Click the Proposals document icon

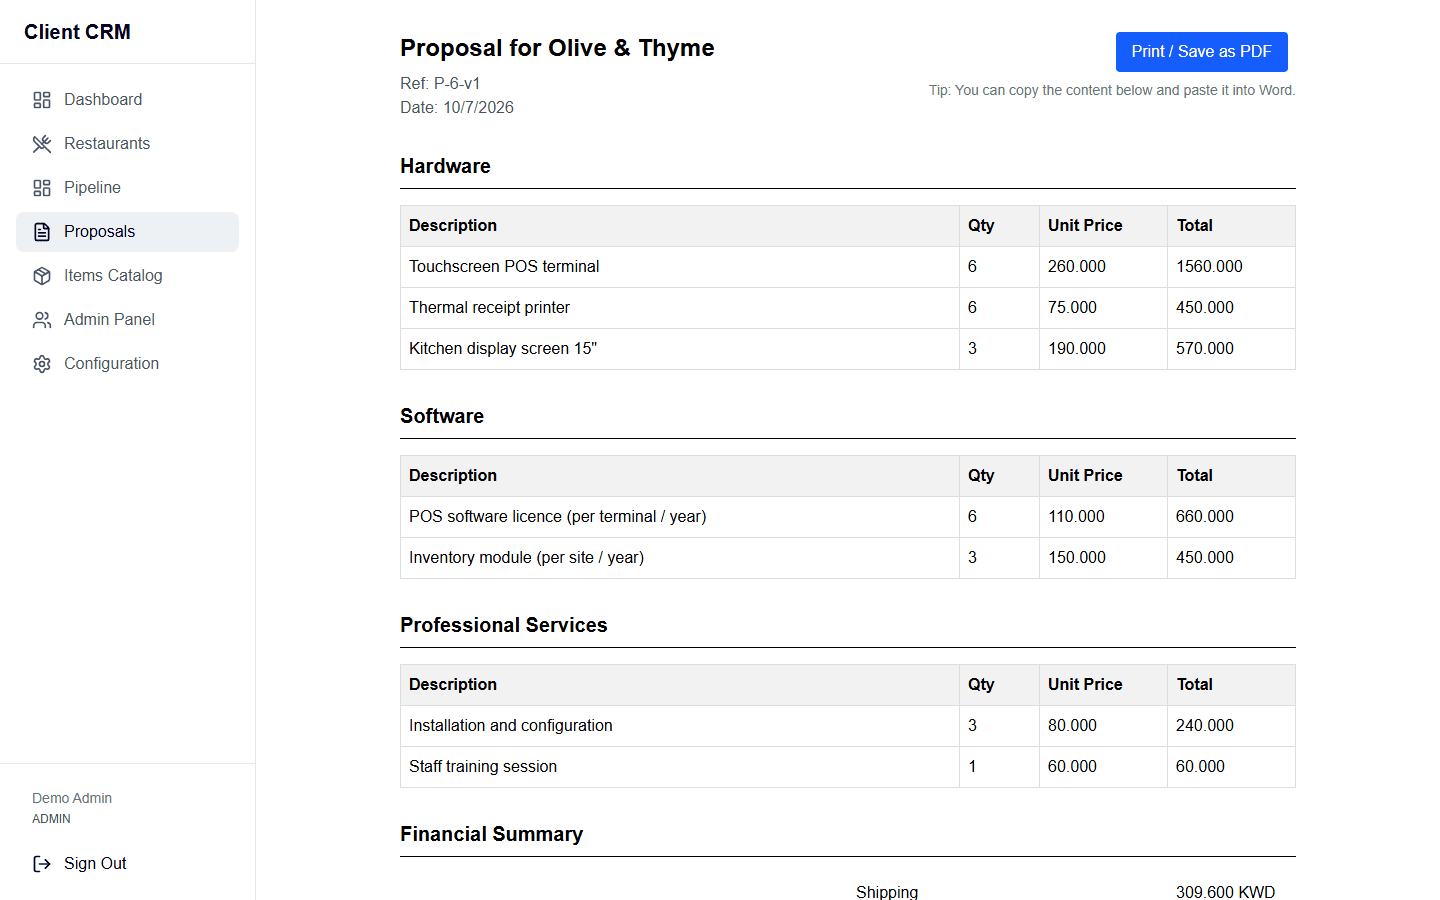click(x=42, y=232)
